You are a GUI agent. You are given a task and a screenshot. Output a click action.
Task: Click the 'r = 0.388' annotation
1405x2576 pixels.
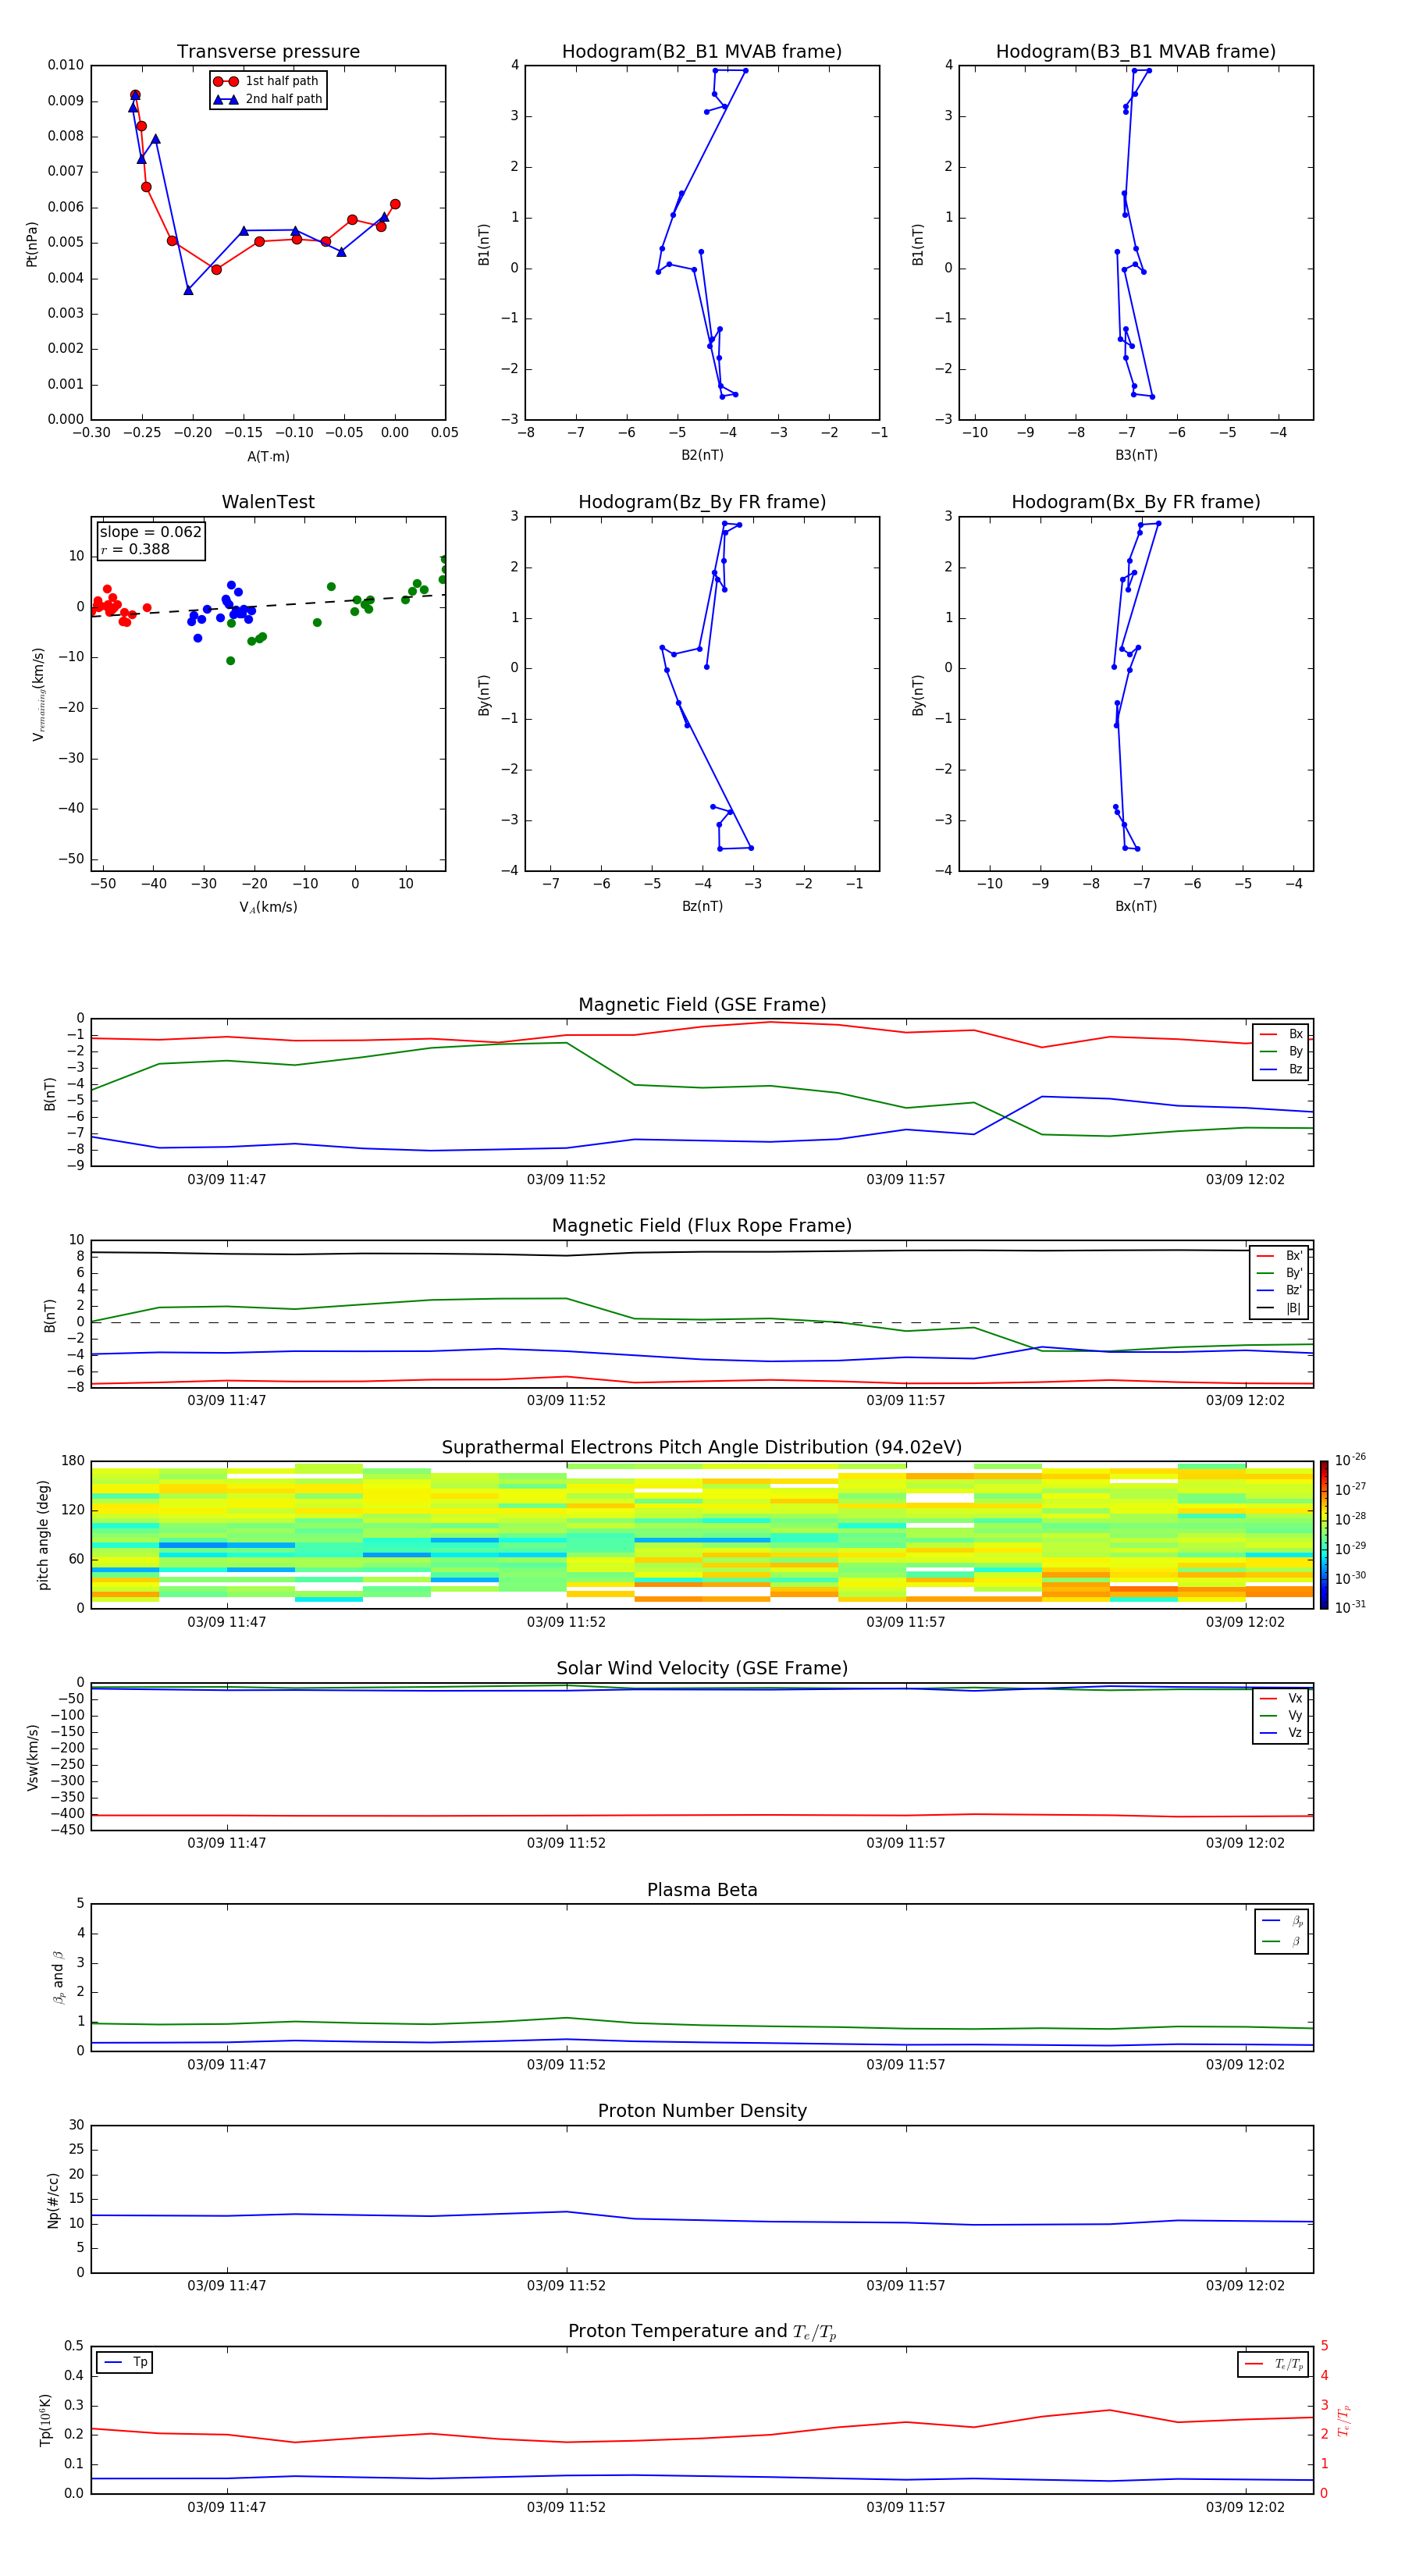pyautogui.click(x=135, y=549)
